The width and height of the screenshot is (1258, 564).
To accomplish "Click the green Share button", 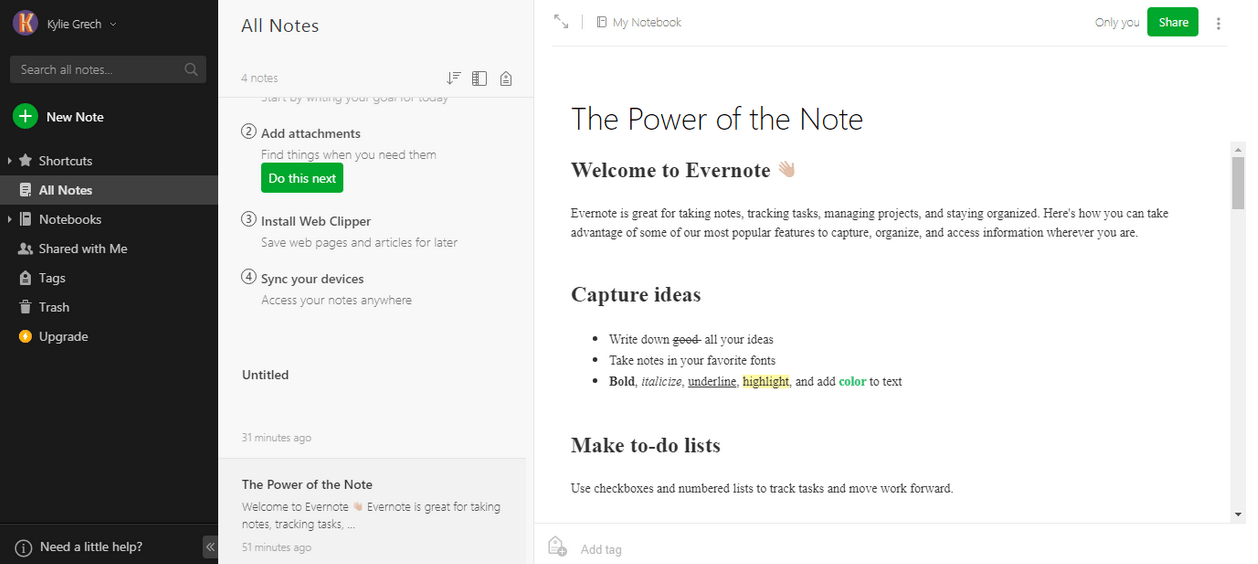I will coord(1173,22).
